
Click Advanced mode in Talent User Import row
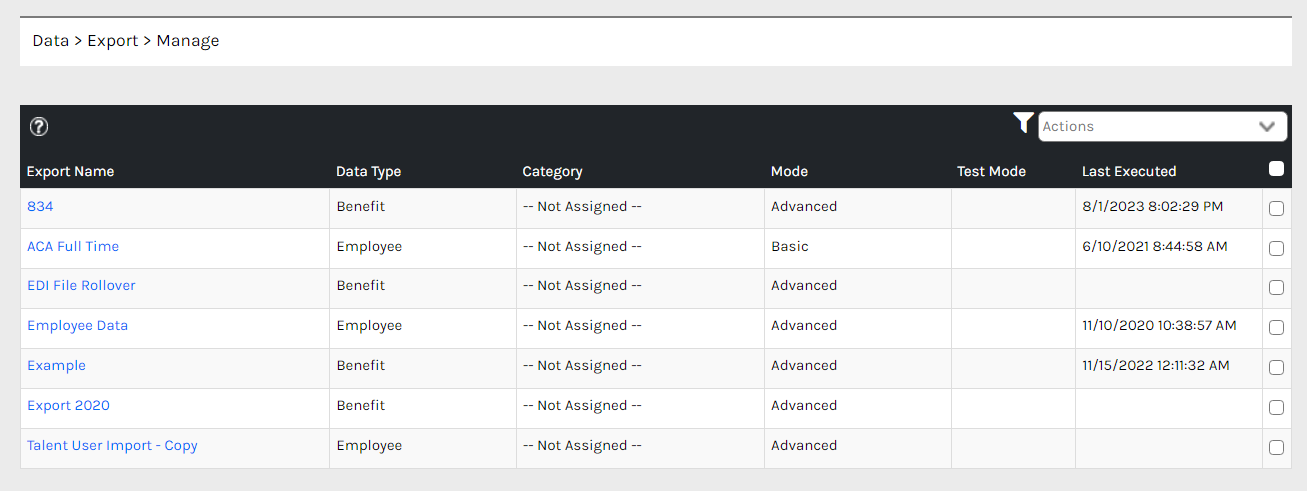click(x=804, y=445)
